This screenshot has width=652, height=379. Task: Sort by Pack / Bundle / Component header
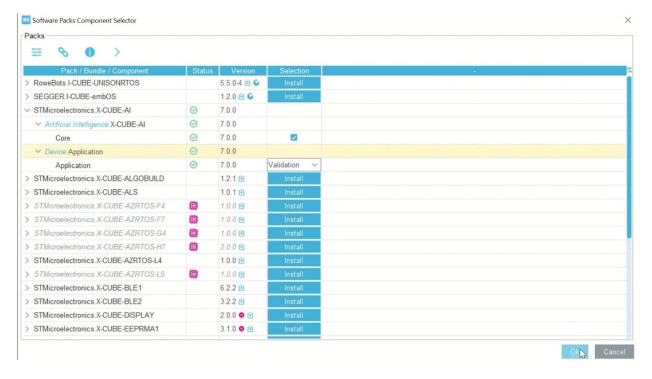click(104, 71)
